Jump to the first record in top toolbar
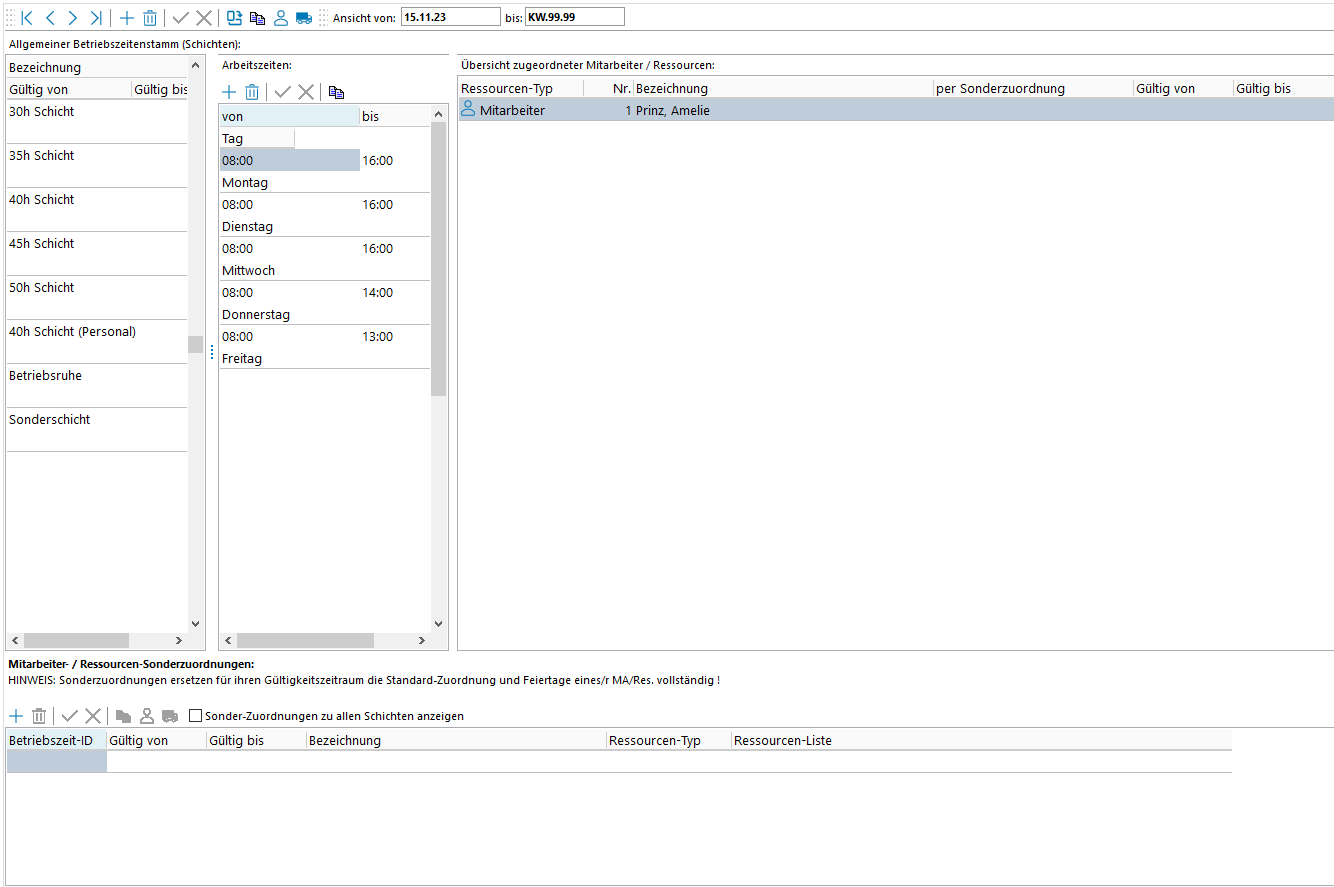This screenshot has height=887, width=1334. coord(27,17)
